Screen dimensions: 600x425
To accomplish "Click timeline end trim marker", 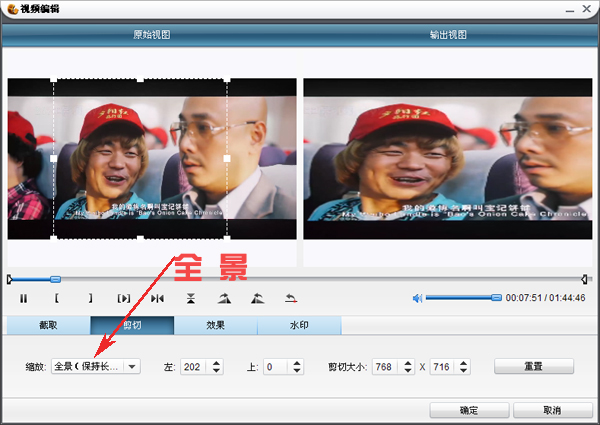I will [x=584, y=279].
